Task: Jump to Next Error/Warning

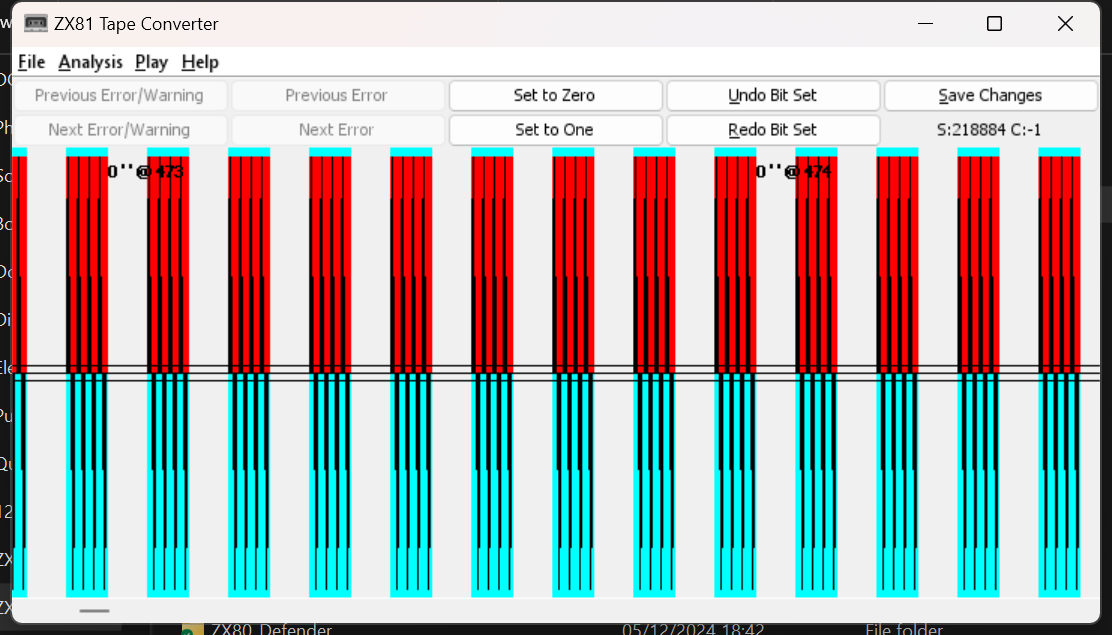Action: pyautogui.click(x=119, y=130)
